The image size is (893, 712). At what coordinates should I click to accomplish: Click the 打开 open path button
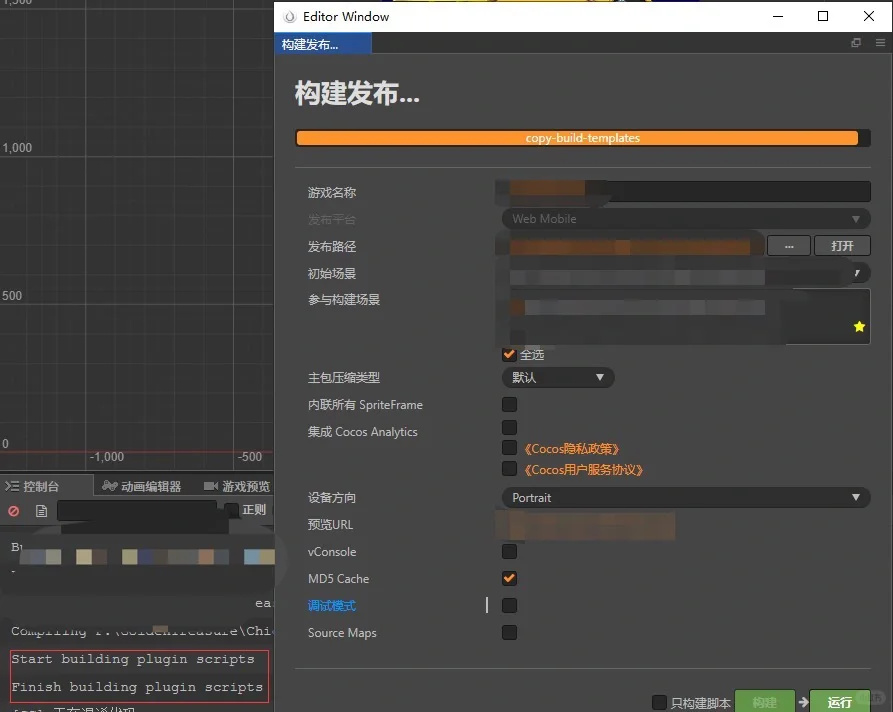tap(842, 245)
